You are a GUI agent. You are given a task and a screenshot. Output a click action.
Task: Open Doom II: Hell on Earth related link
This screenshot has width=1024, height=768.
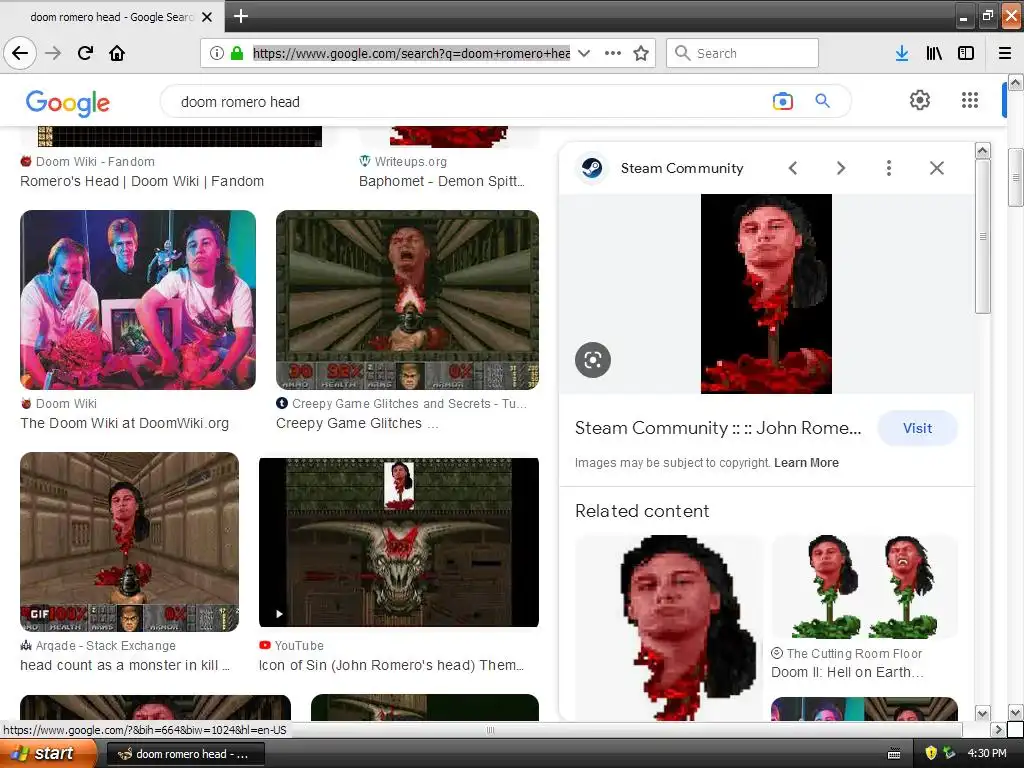[847, 672]
